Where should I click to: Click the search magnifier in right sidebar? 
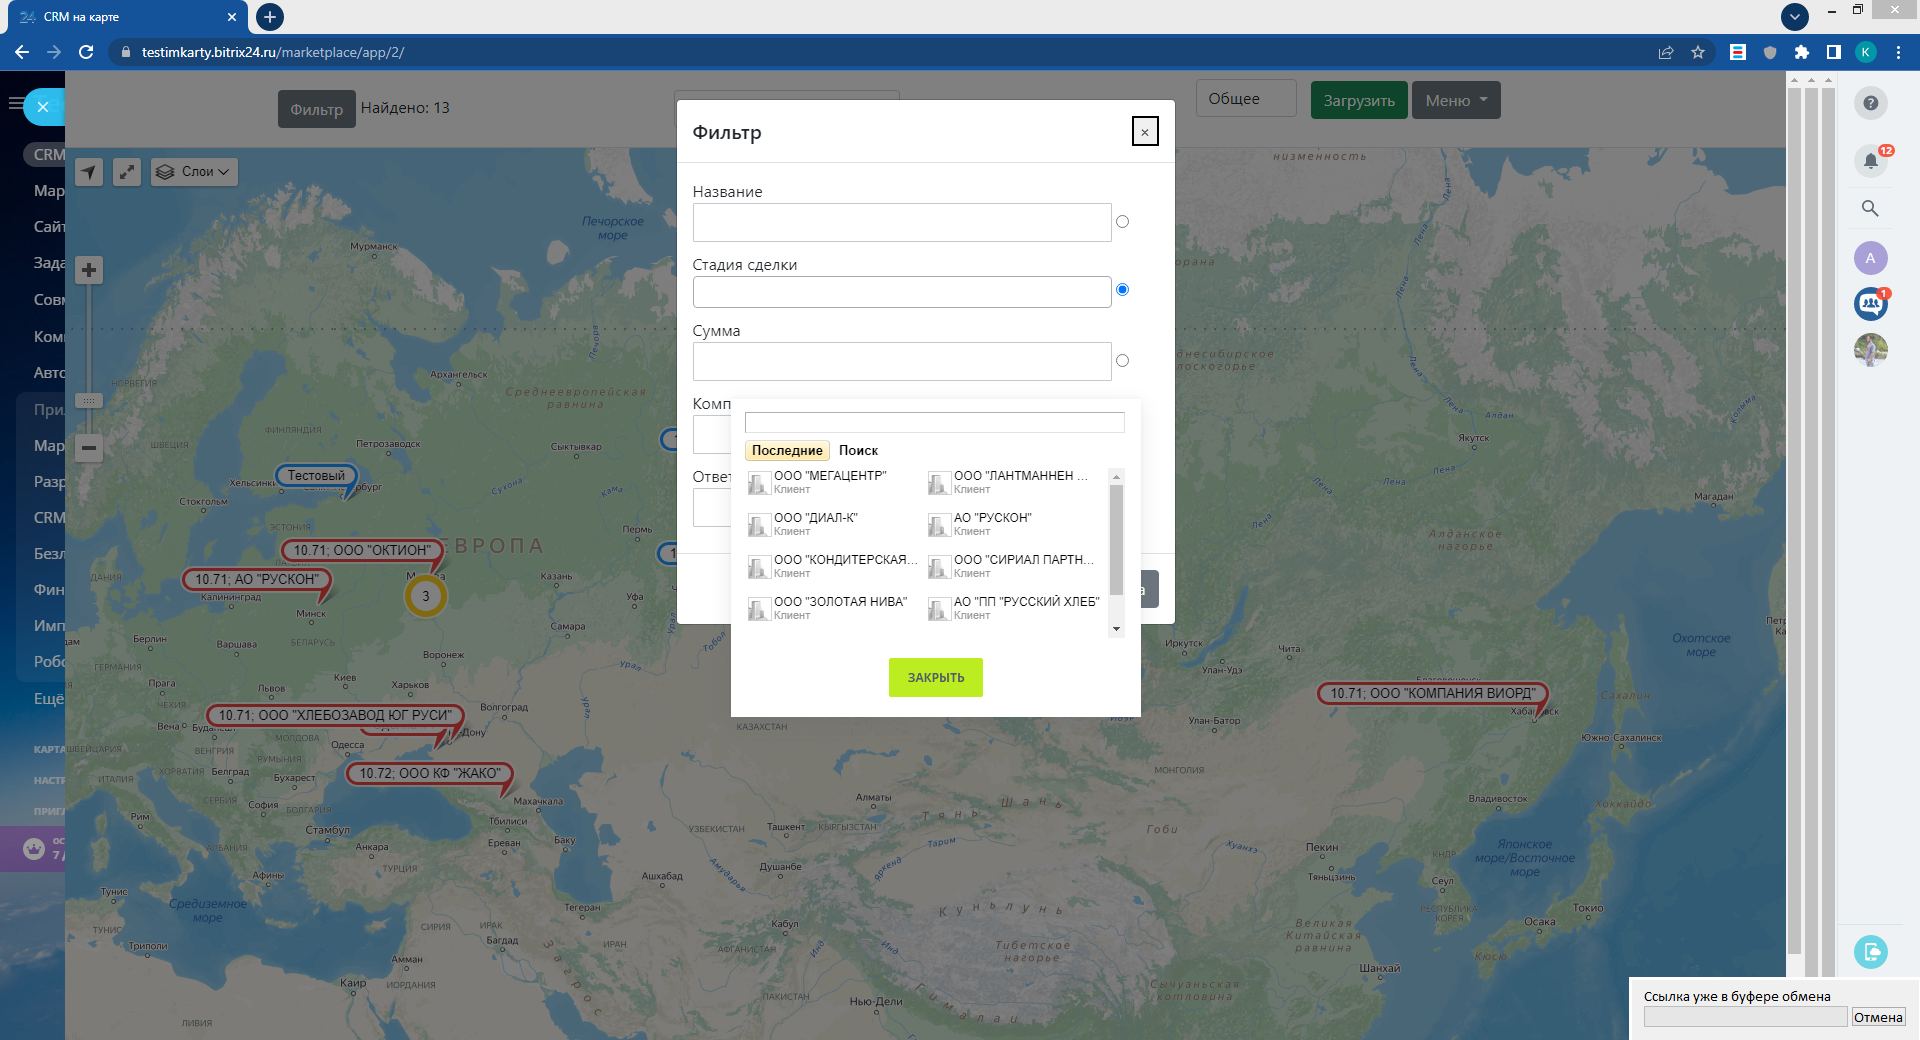coord(1870,209)
